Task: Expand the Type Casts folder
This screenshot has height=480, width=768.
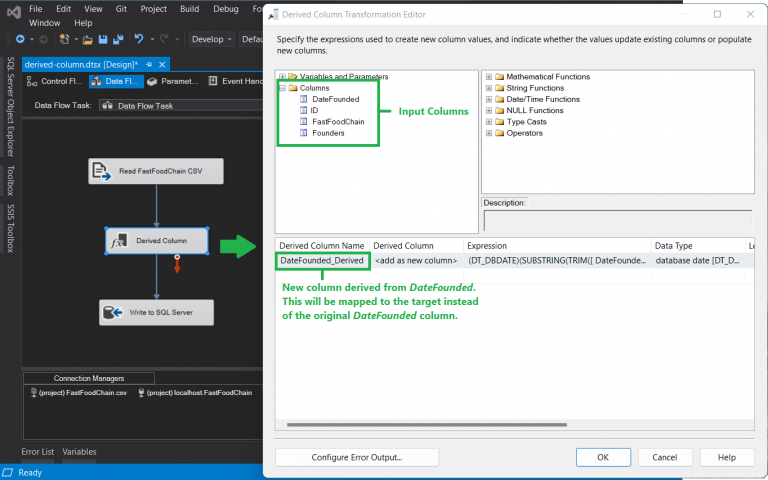Action: (489, 121)
